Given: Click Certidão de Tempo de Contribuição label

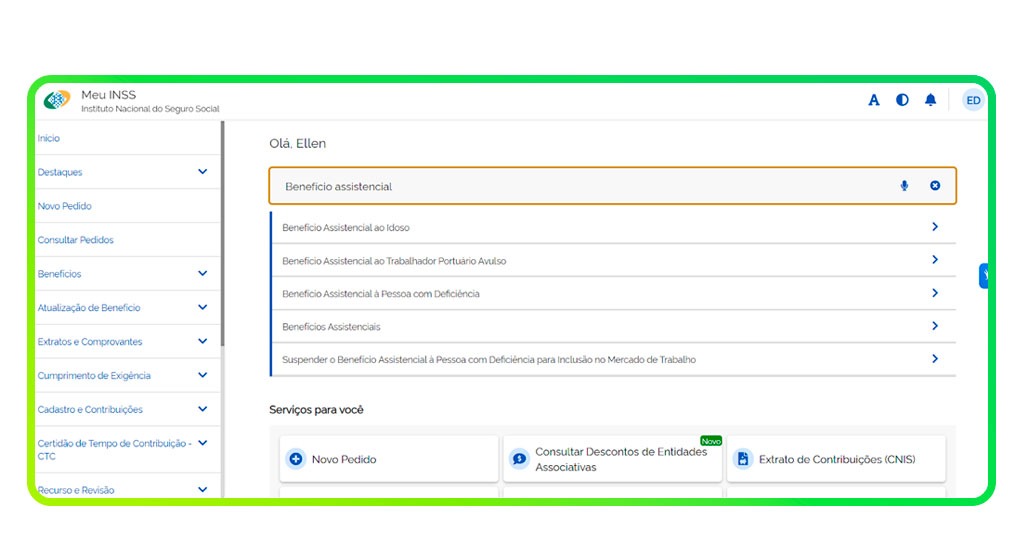Looking at the screenshot, I should [114, 450].
